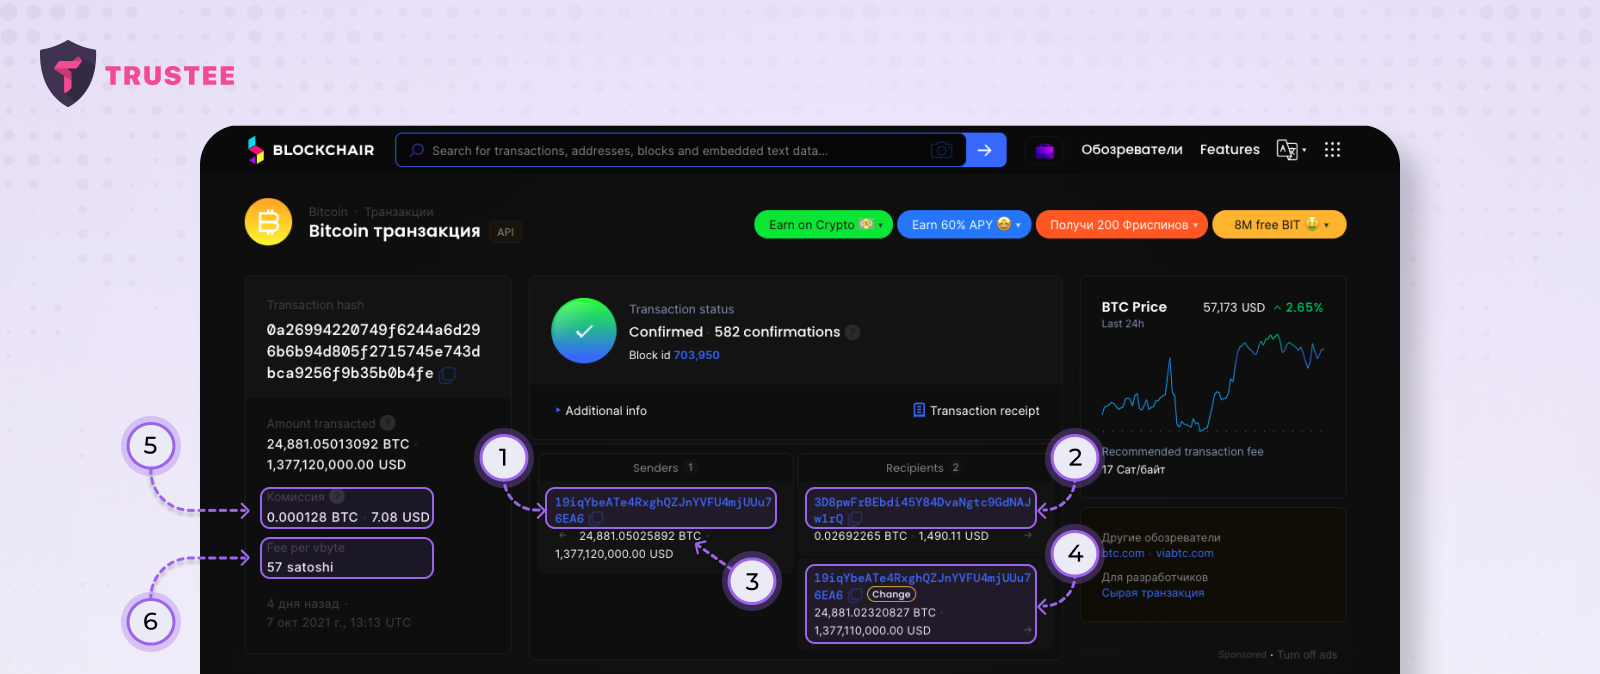This screenshot has width=1600, height=674.
Task: Go to Транзакции breadcrumb
Action: click(x=399, y=212)
